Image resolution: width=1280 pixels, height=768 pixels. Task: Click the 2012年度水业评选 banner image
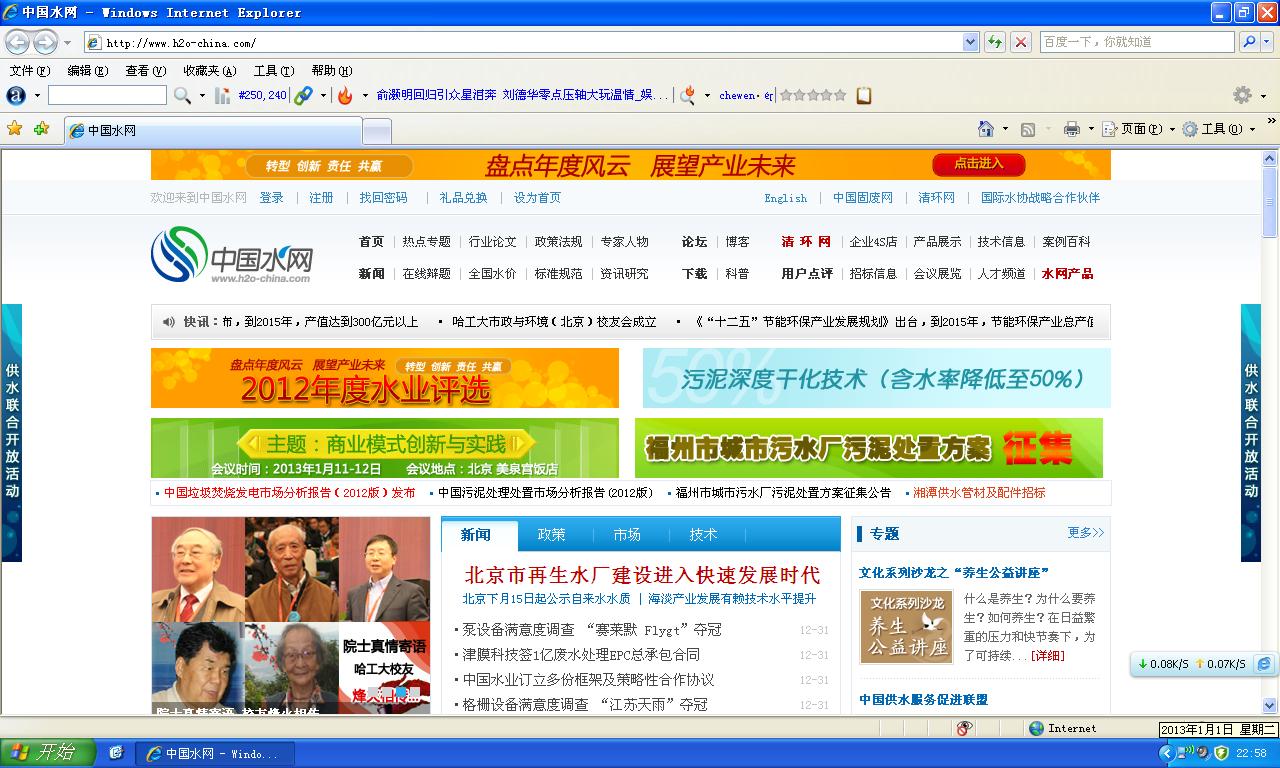coord(385,378)
